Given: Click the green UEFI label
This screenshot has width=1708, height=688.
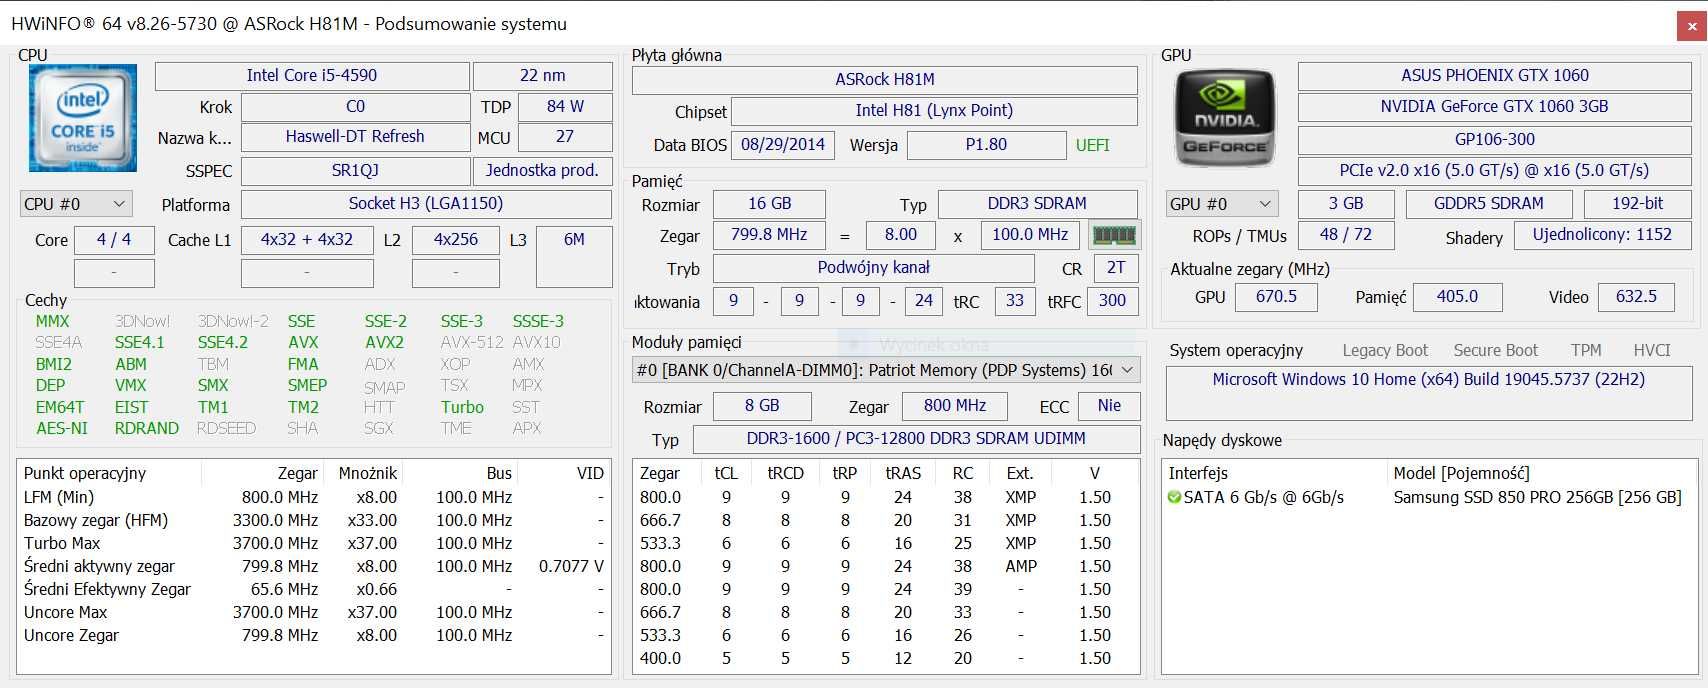Looking at the screenshot, I should pyautogui.click(x=1092, y=145).
